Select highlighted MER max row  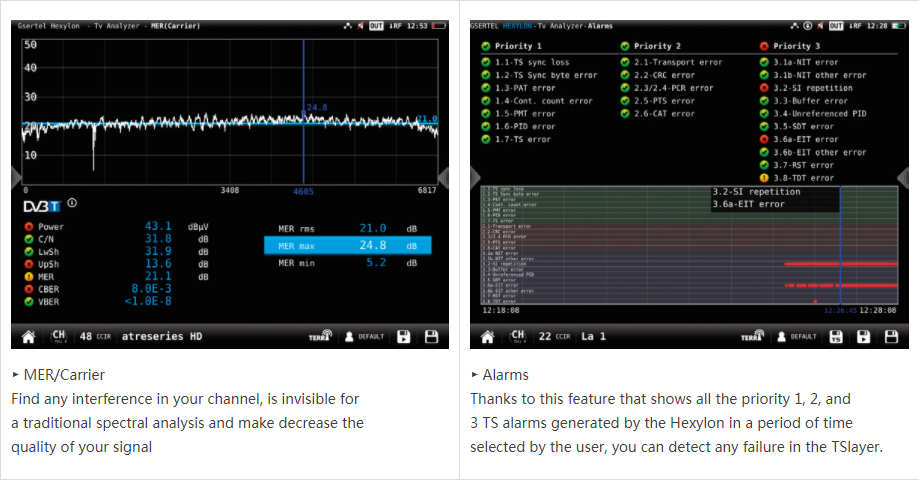pos(347,246)
